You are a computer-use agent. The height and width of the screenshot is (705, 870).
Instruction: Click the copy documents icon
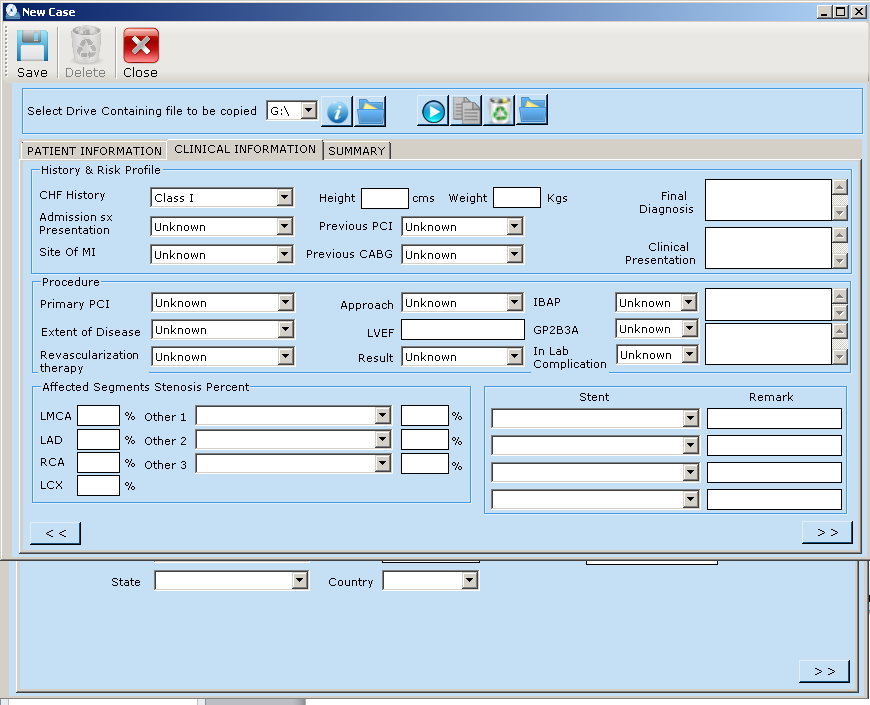coord(466,111)
